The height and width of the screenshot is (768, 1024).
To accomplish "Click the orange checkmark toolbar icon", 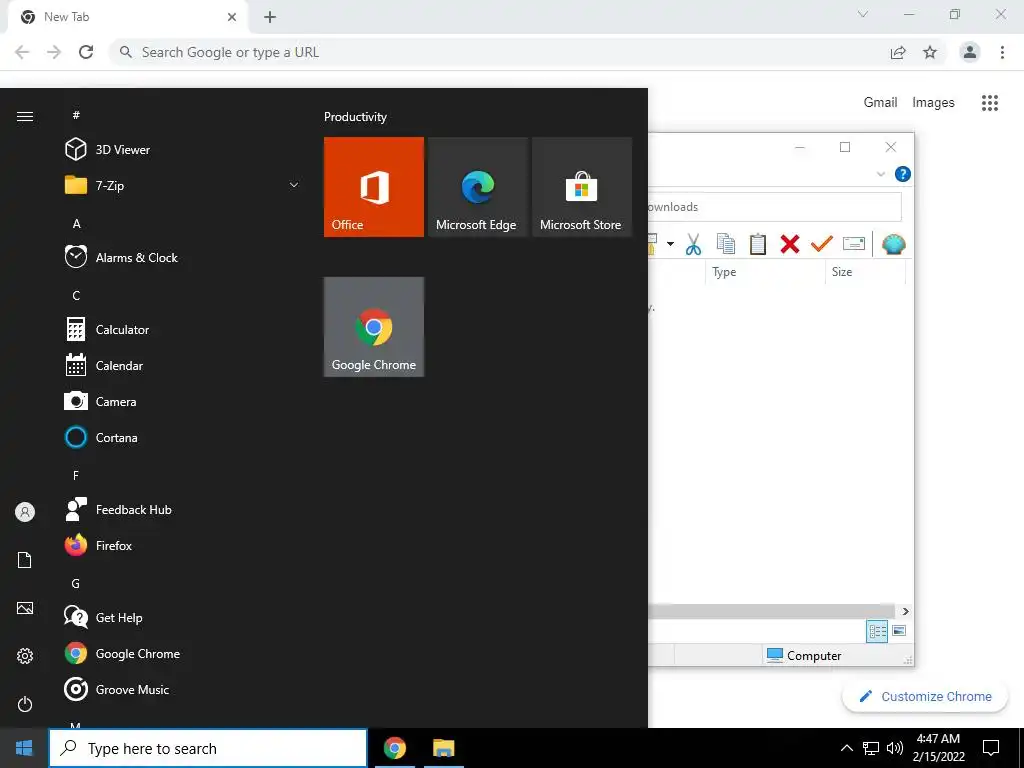I will [x=822, y=244].
